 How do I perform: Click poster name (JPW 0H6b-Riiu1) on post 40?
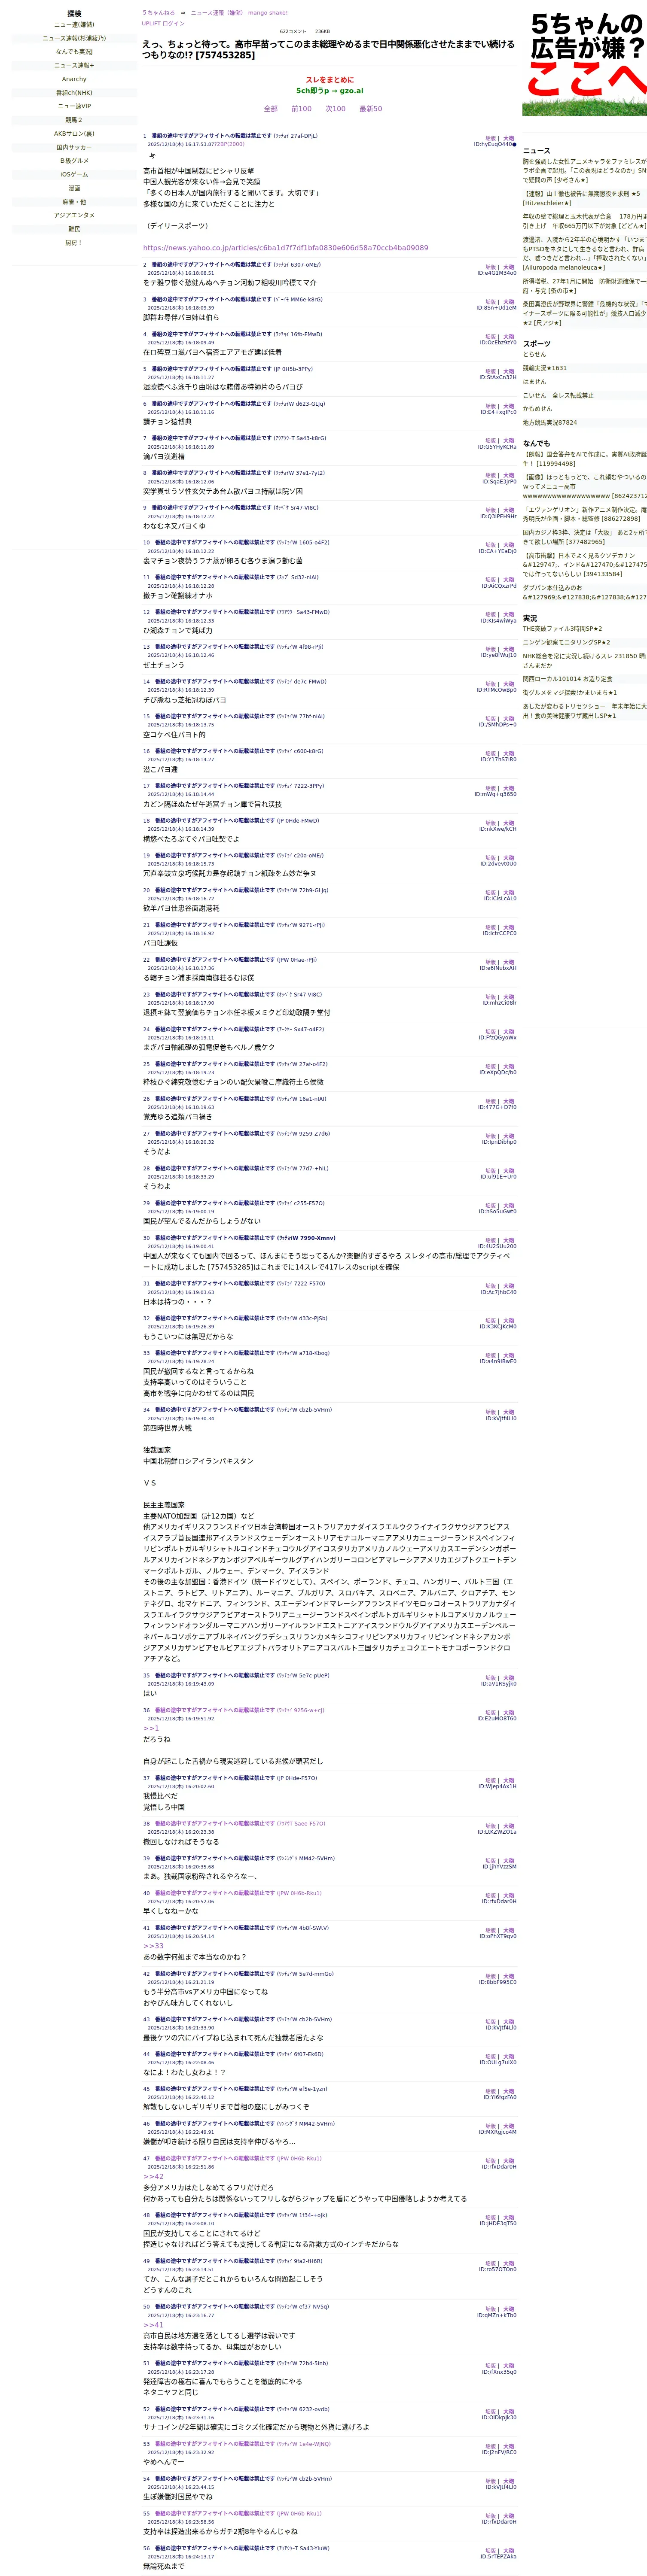(298, 1893)
